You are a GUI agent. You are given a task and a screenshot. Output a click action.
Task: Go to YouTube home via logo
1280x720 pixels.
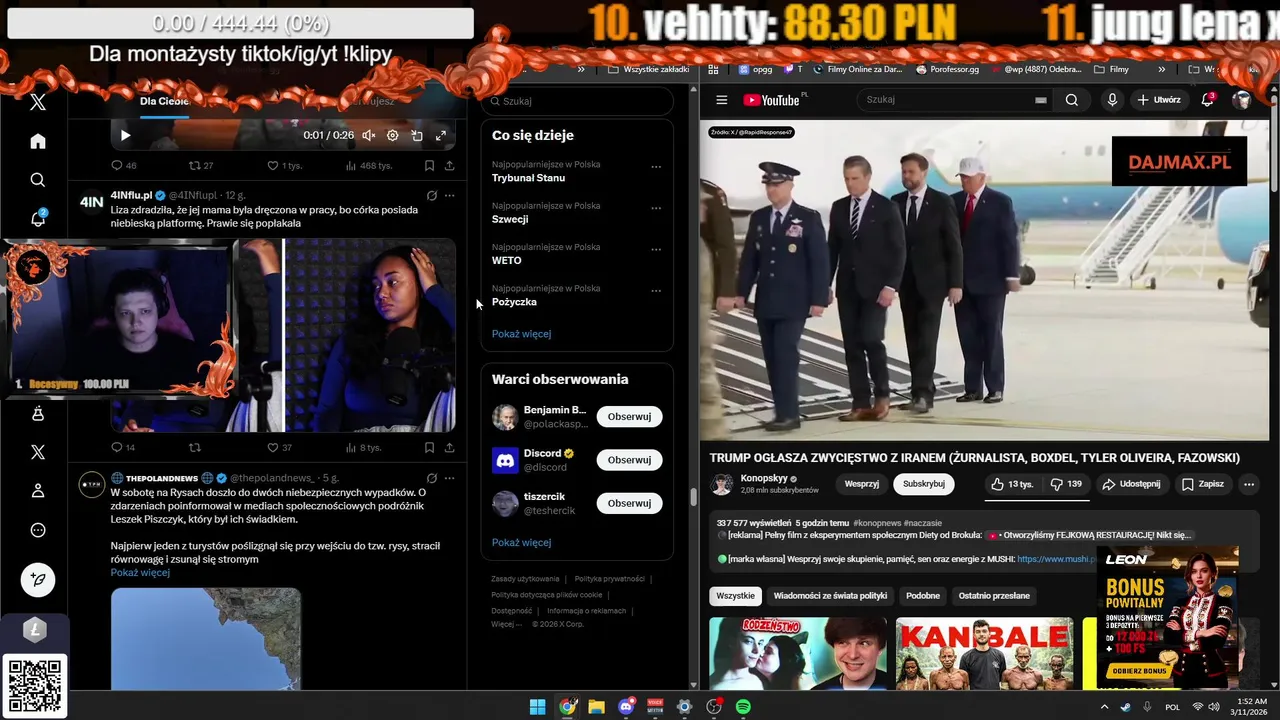coord(772,100)
